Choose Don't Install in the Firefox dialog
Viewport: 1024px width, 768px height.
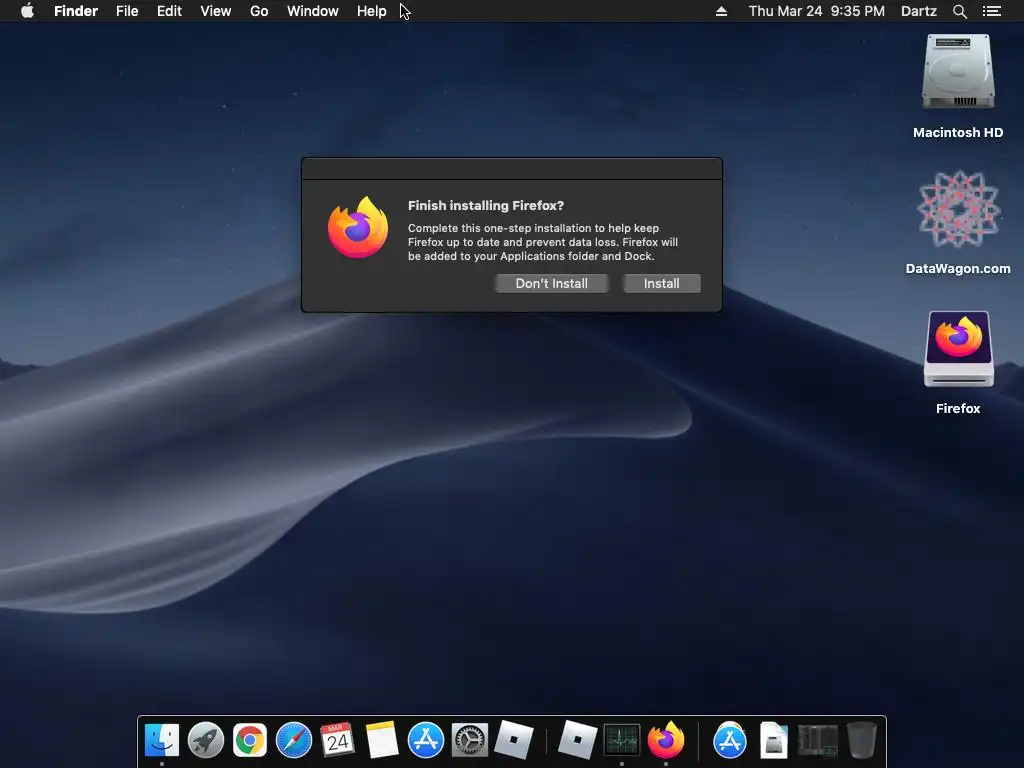pyautogui.click(x=551, y=283)
